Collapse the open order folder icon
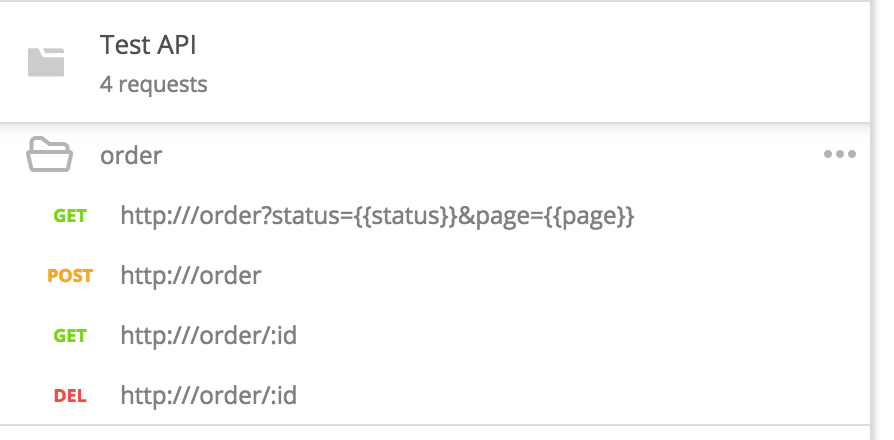This screenshot has width=894, height=440. click(48, 155)
